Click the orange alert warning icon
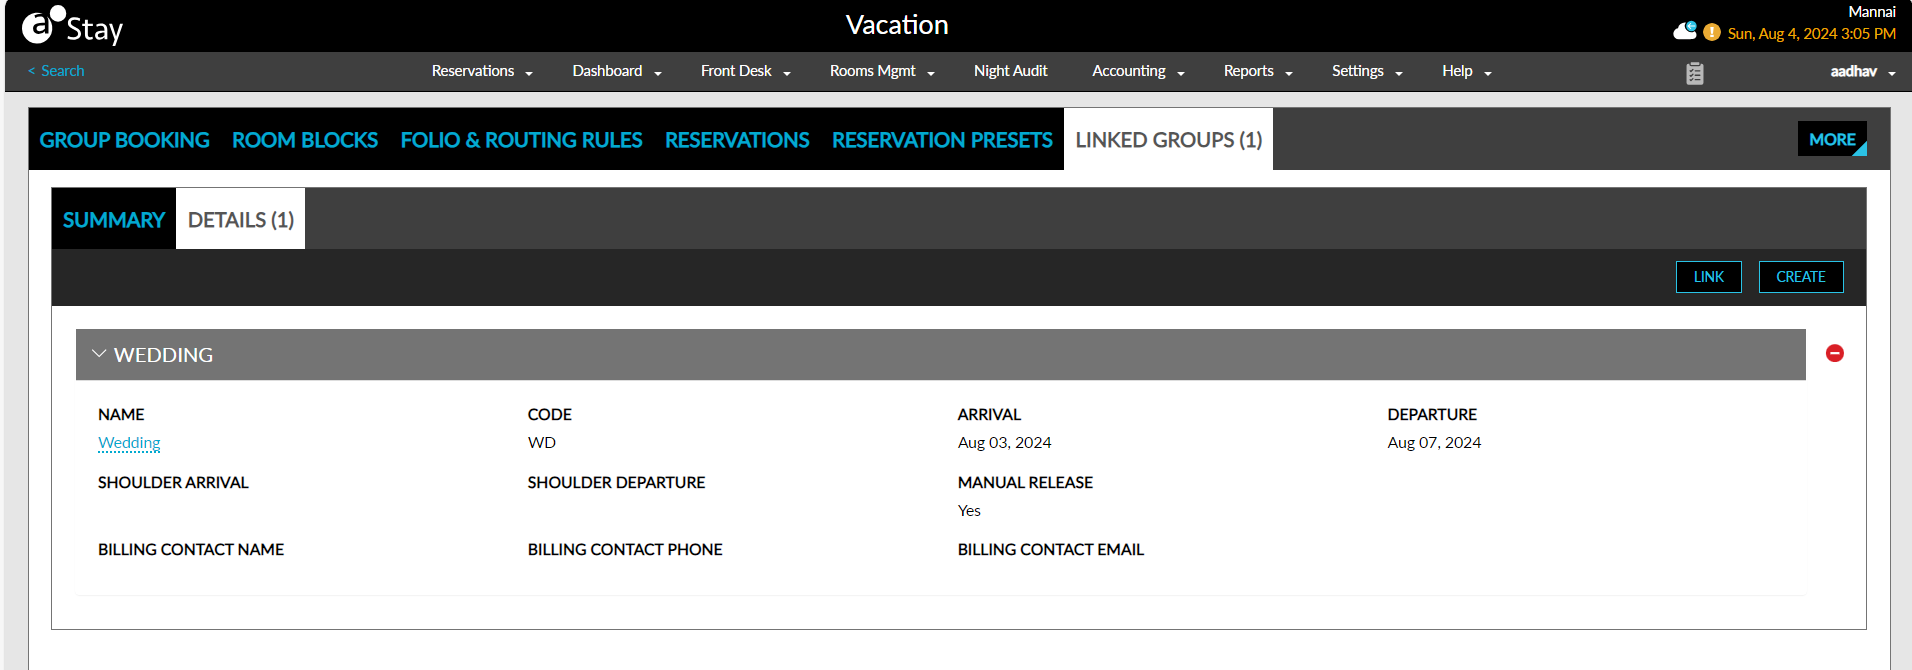1912x670 pixels. (x=1712, y=32)
